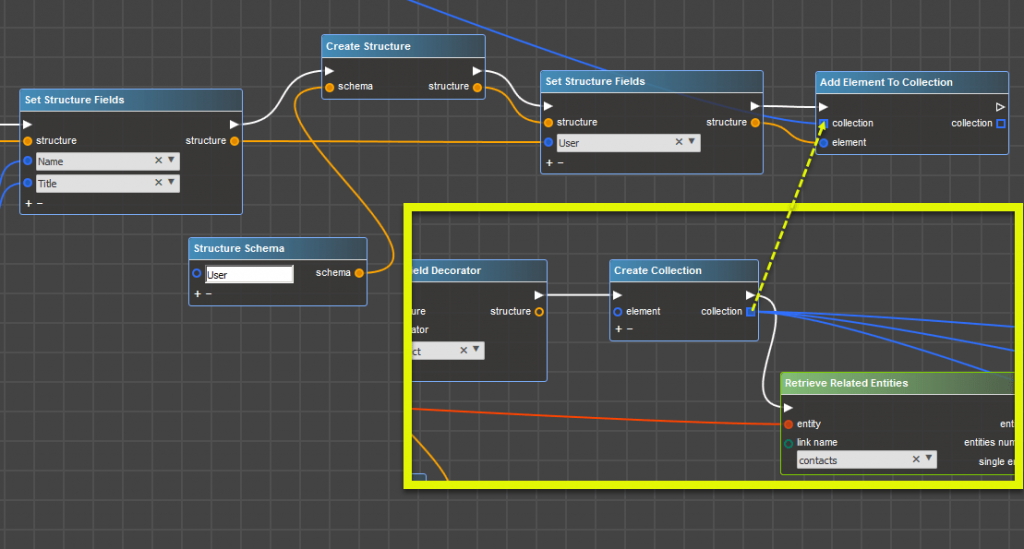Click the User text field in Structure Schema
The image size is (1024, 549).
click(249, 274)
